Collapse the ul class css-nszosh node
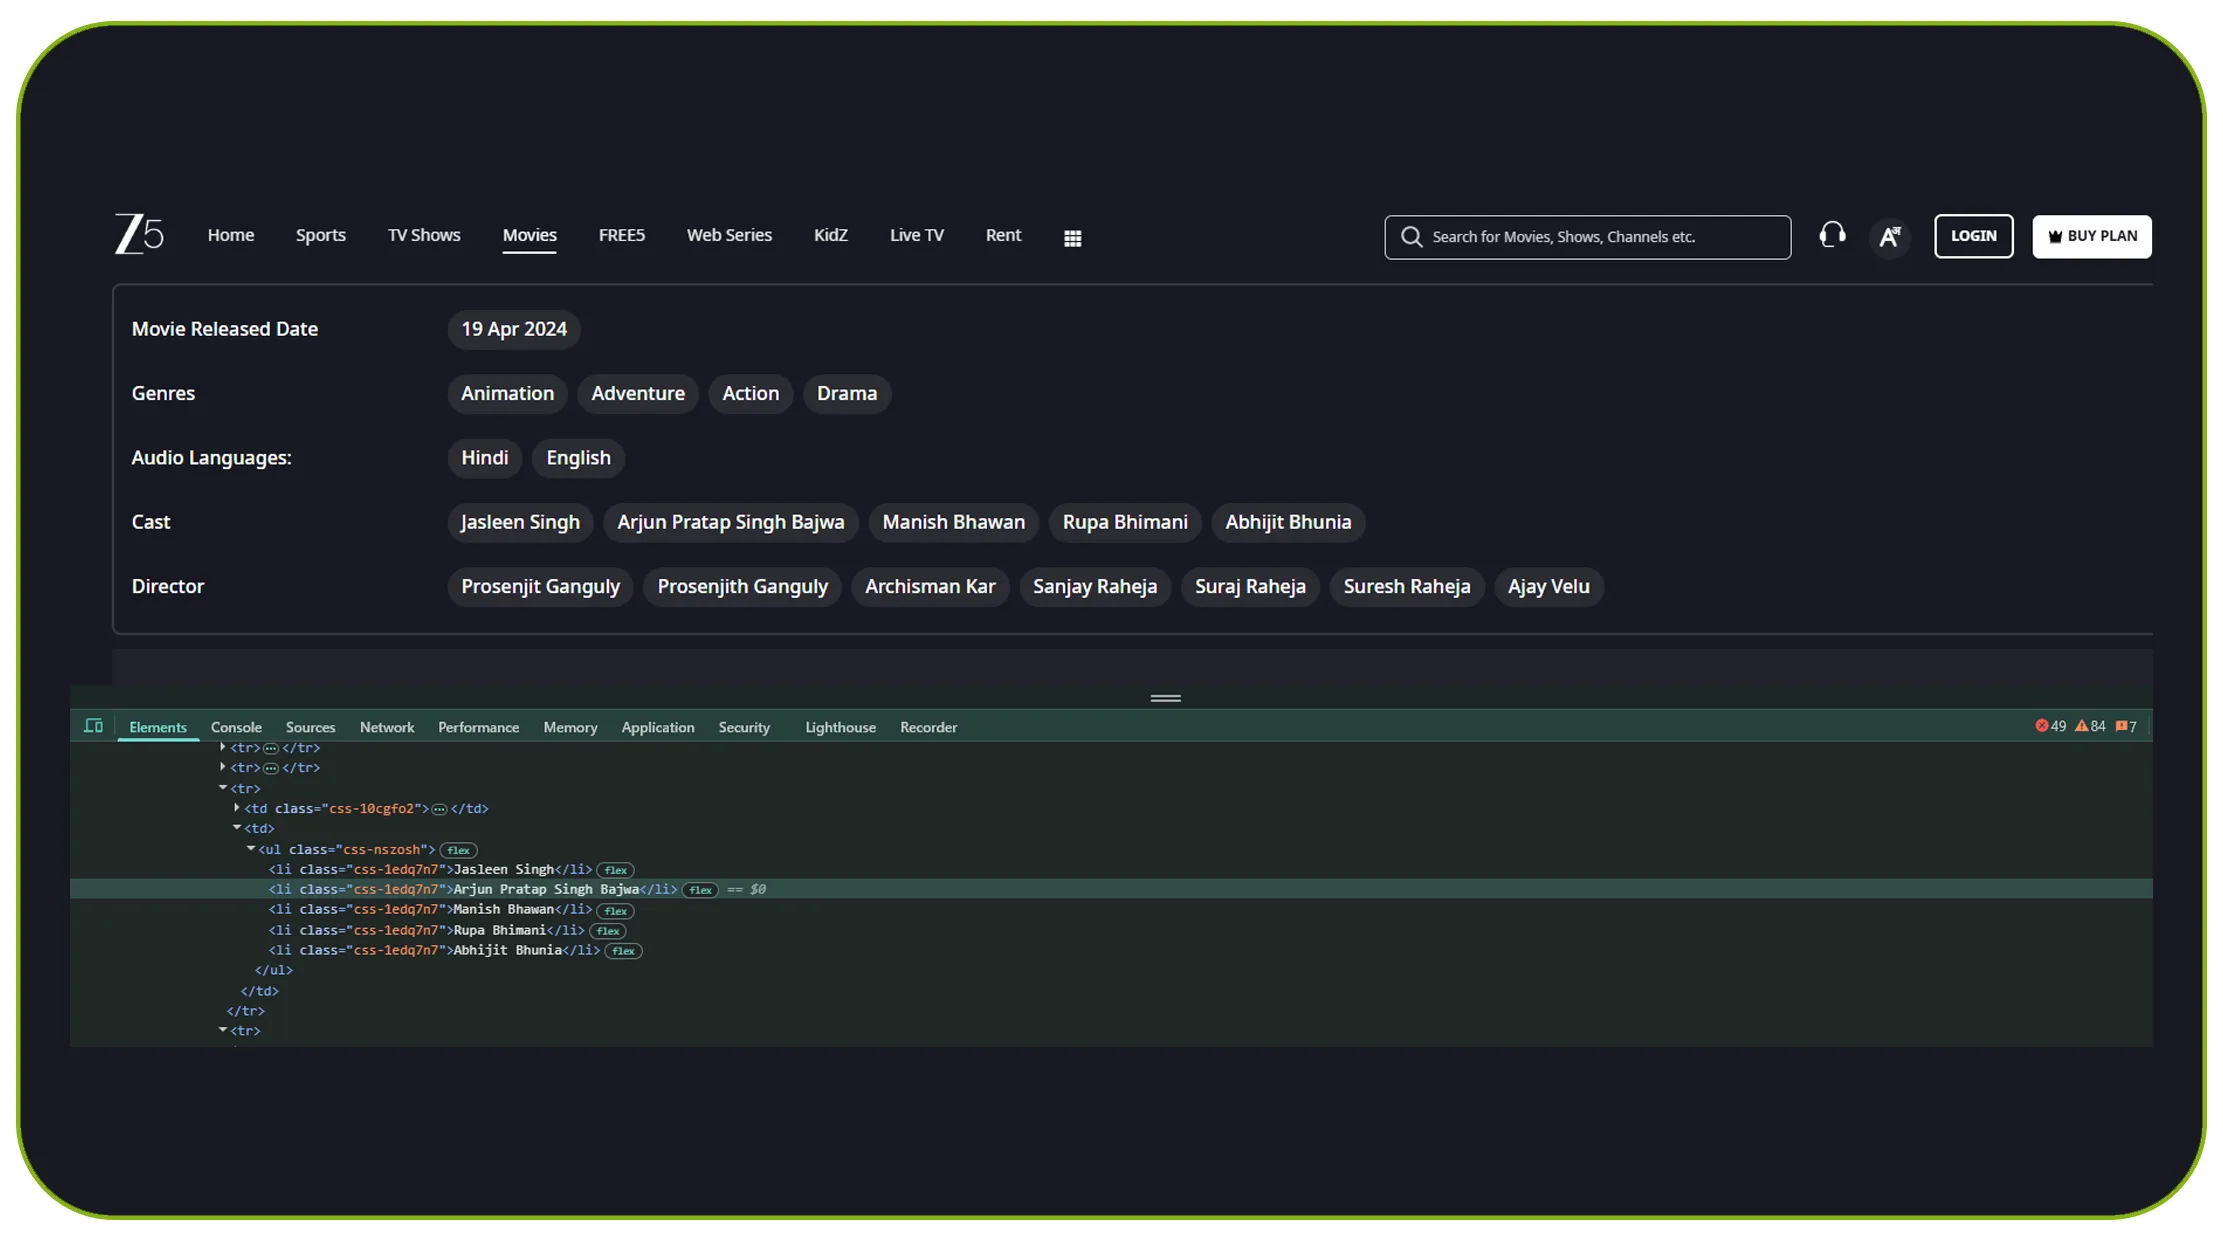2223x1240 pixels. coord(251,849)
